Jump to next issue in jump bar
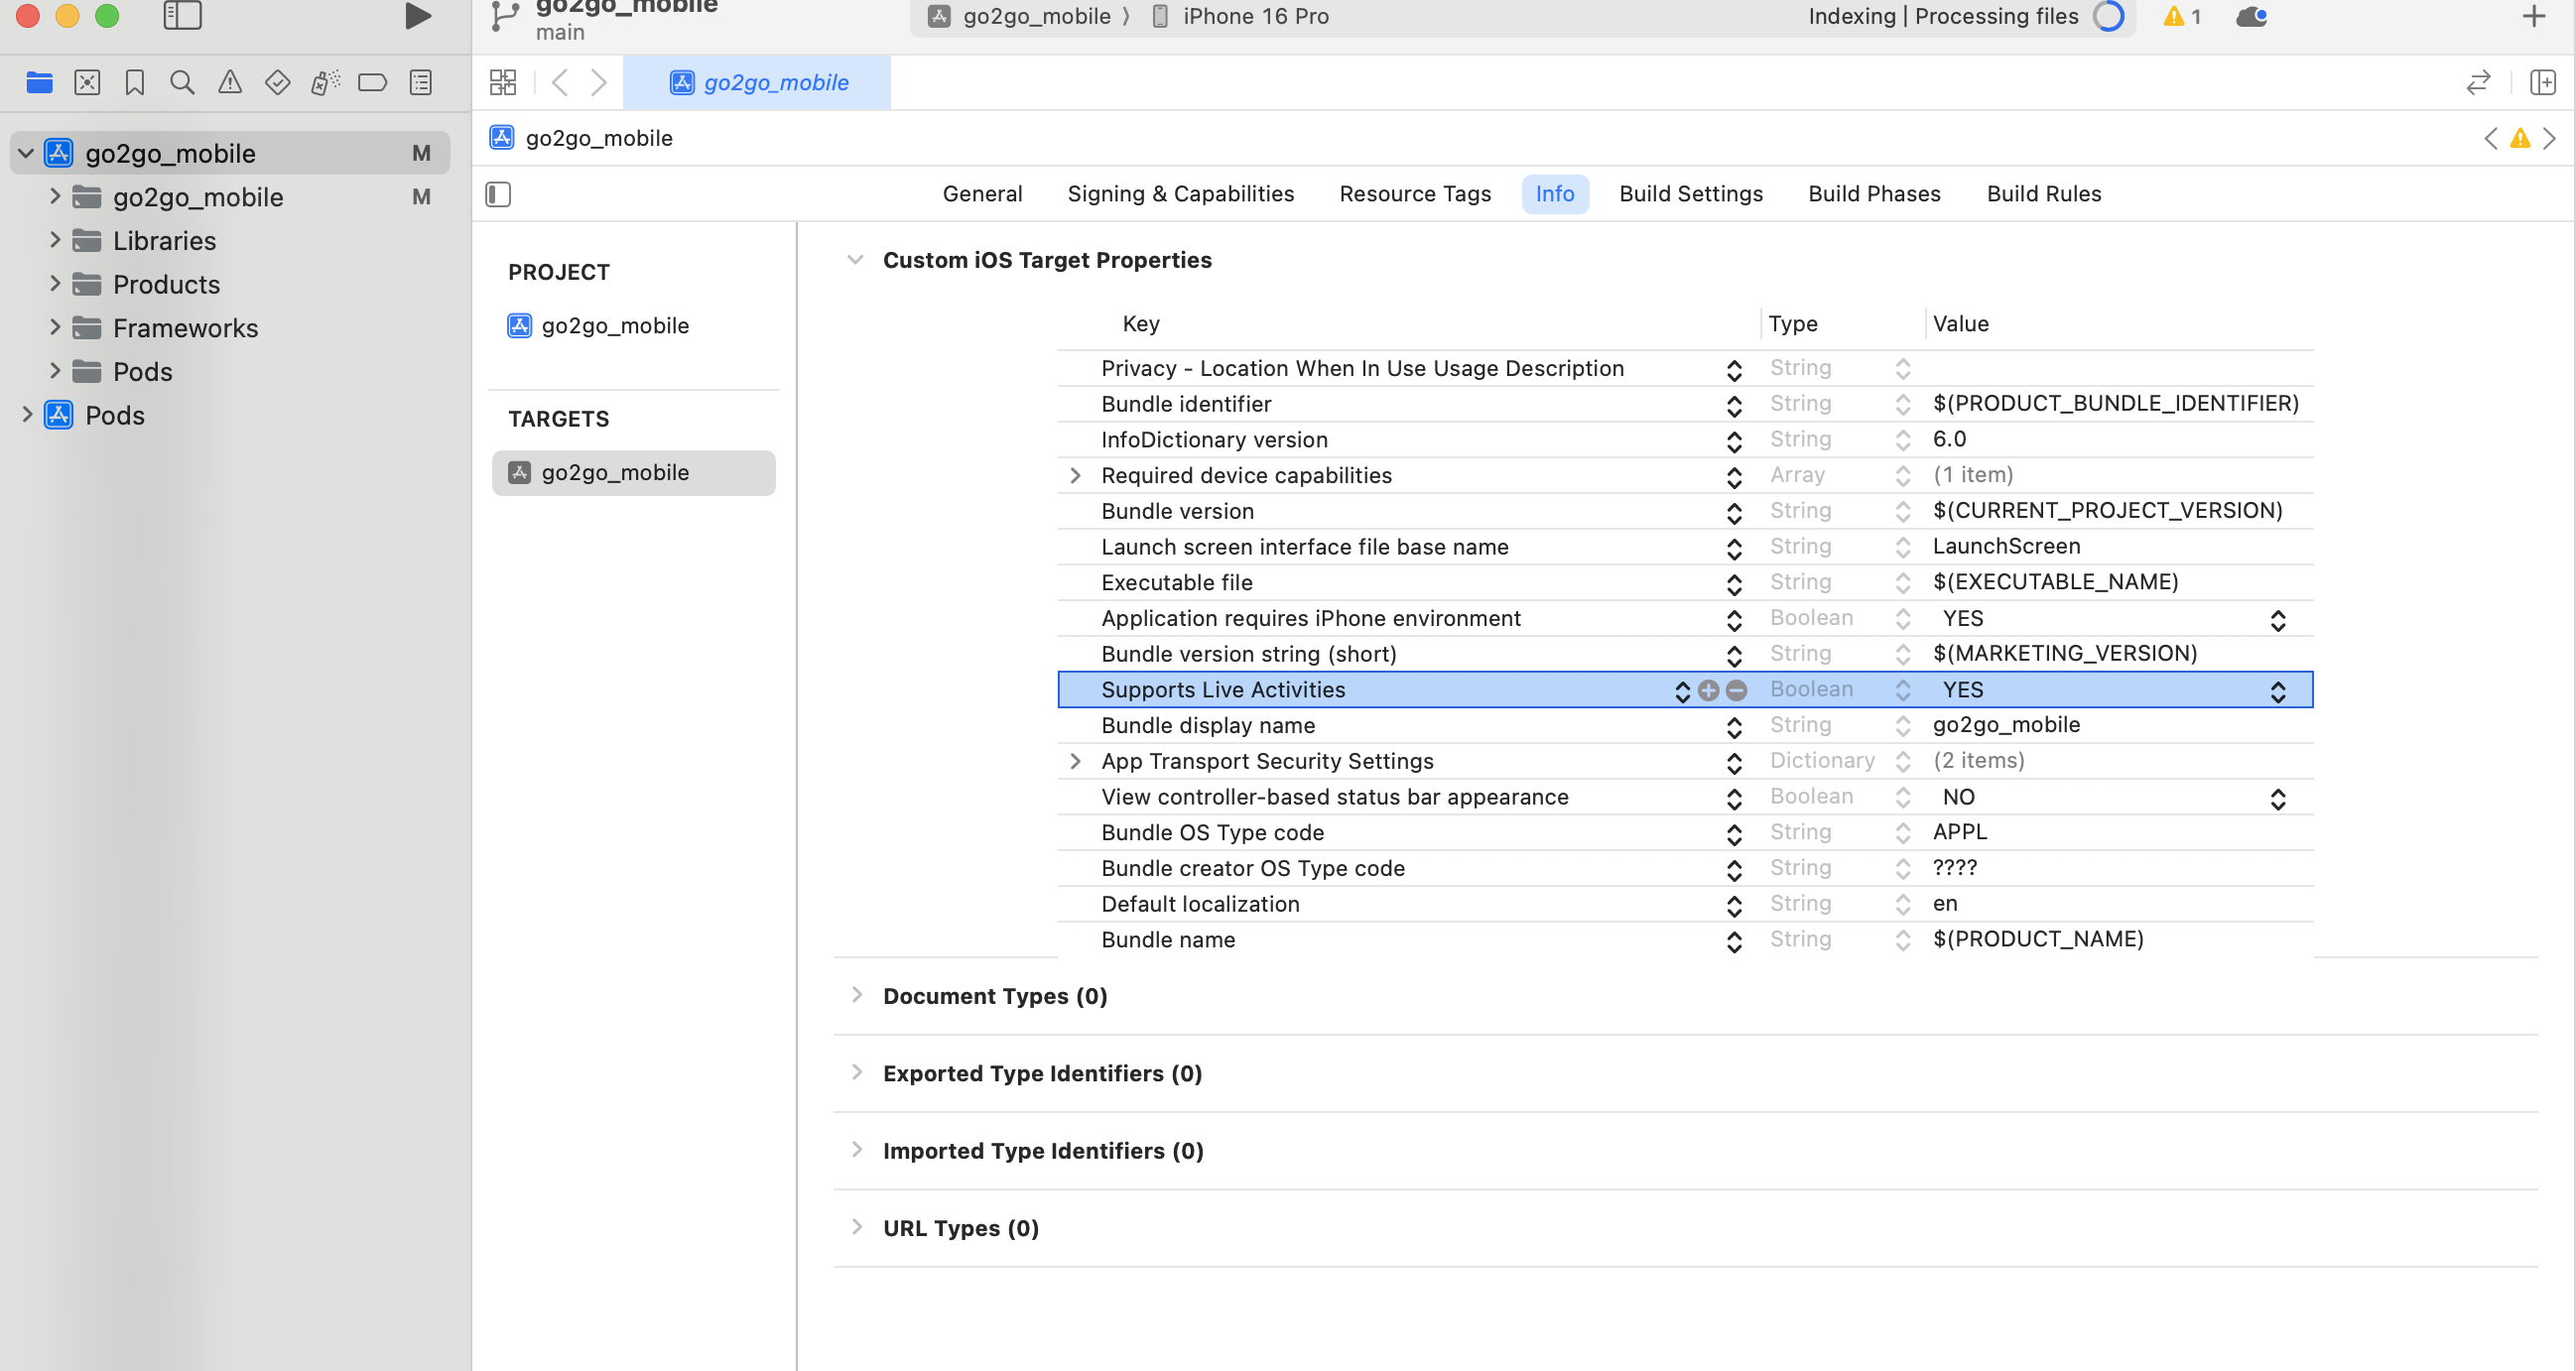The height and width of the screenshot is (1371, 2576). [x=2549, y=138]
